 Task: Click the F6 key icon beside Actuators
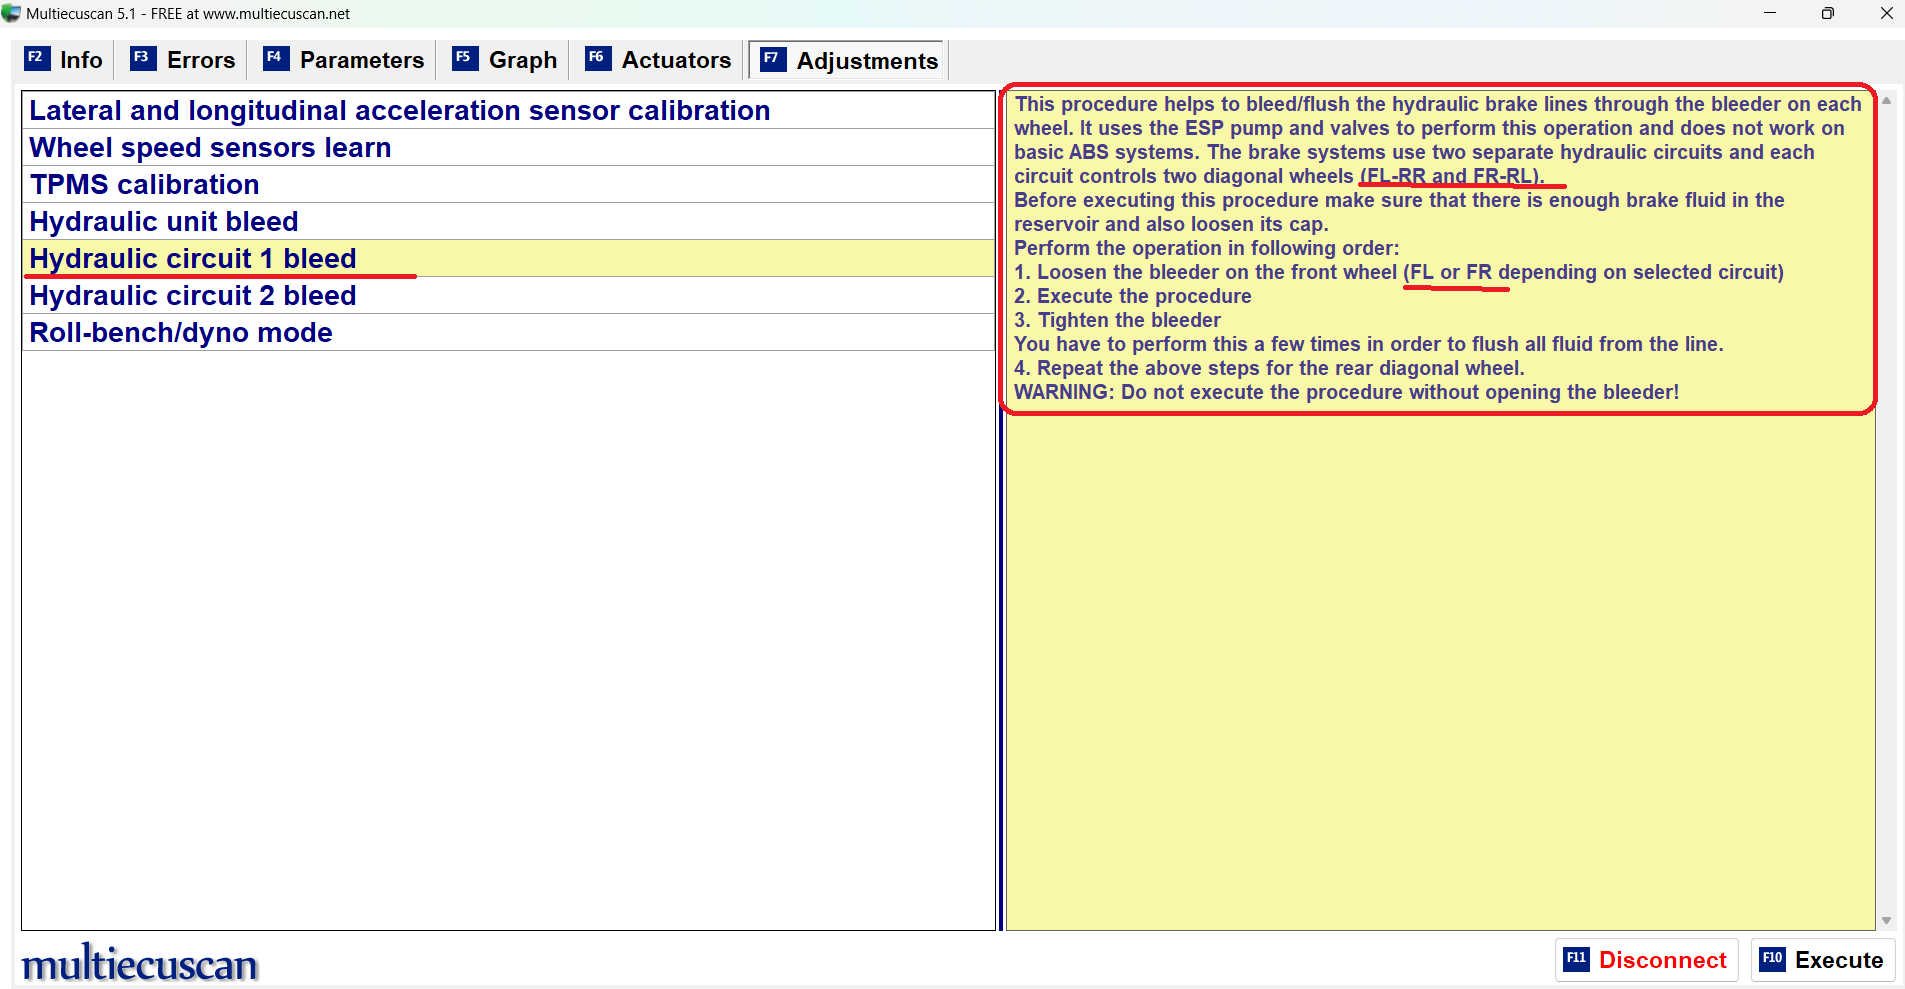[597, 58]
